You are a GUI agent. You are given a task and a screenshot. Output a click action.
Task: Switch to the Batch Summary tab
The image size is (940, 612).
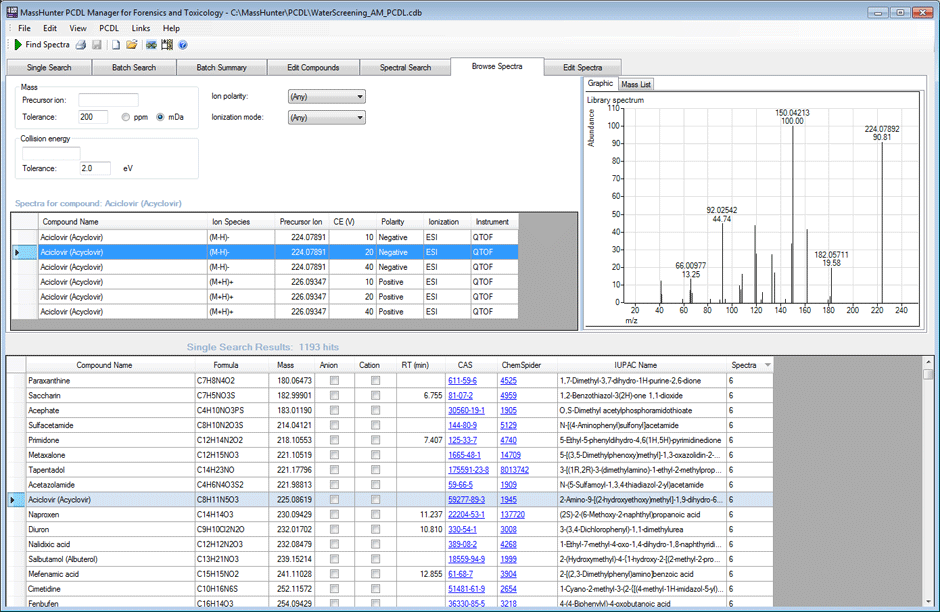[x=221, y=68]
